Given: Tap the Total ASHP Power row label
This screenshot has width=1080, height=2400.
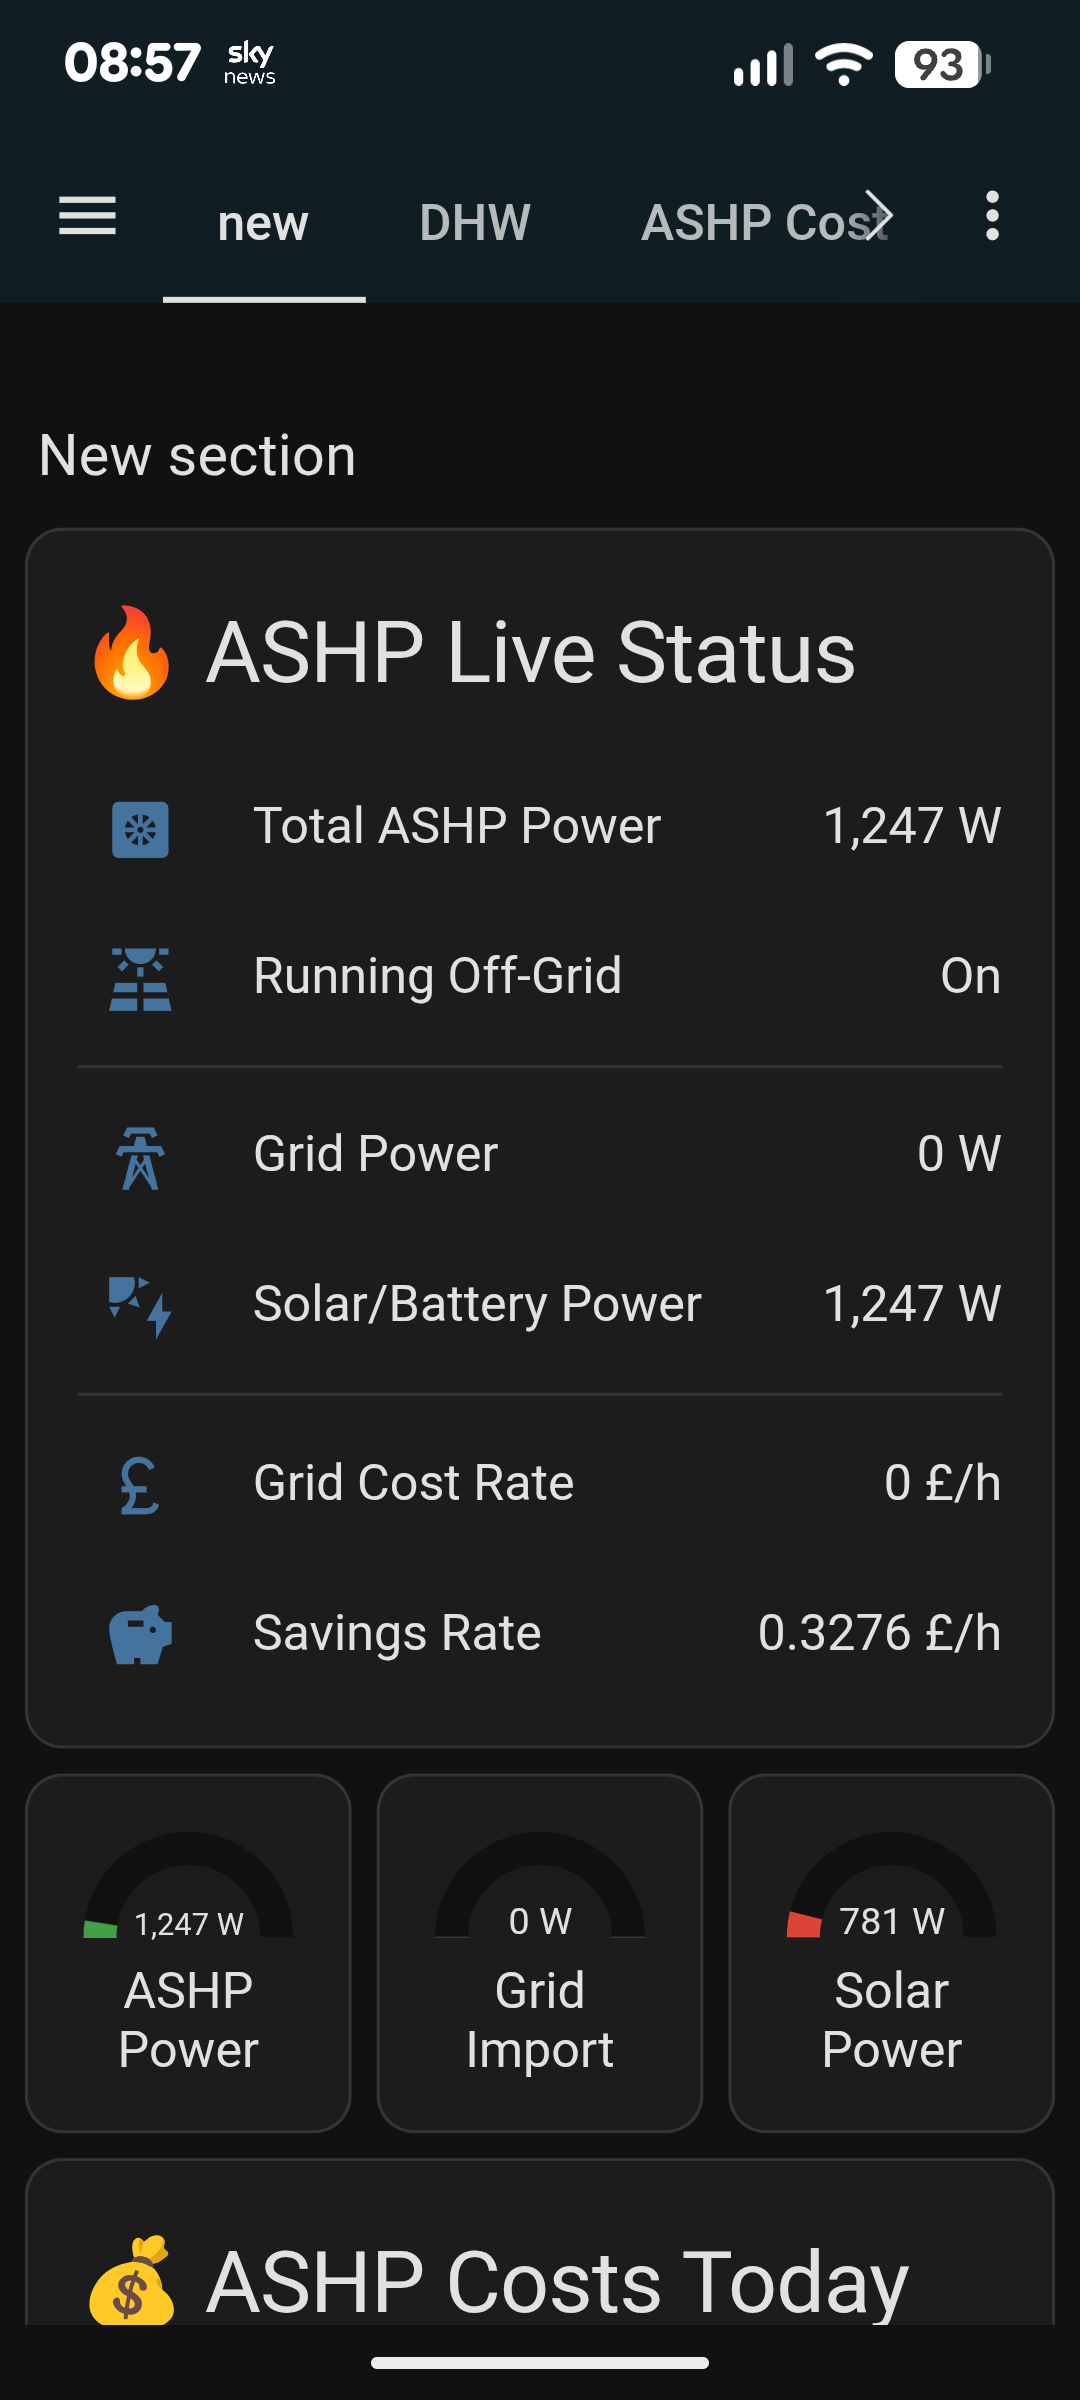Looking at the screenshot, I should tap(457, 826).
